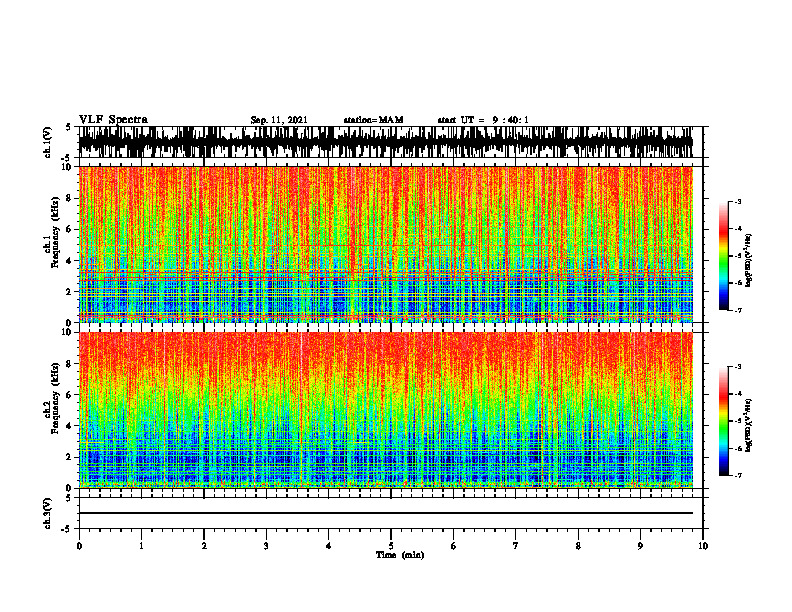
Task: Click the '-3' label atop ch.1 colorbar
Action: tap(737, 201)
